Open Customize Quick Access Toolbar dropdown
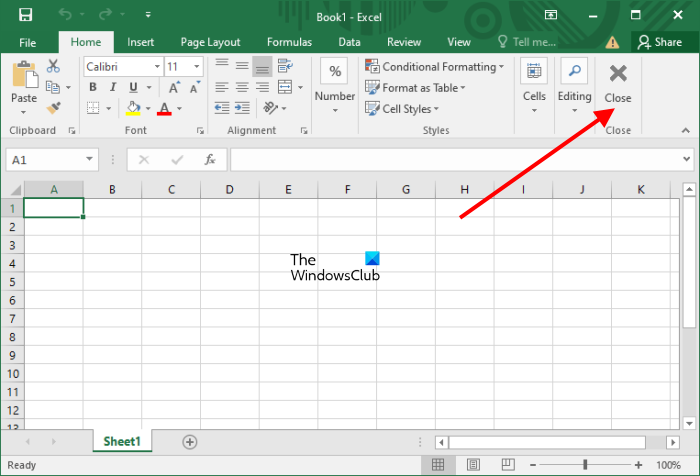700x476 pixels. 148,15
